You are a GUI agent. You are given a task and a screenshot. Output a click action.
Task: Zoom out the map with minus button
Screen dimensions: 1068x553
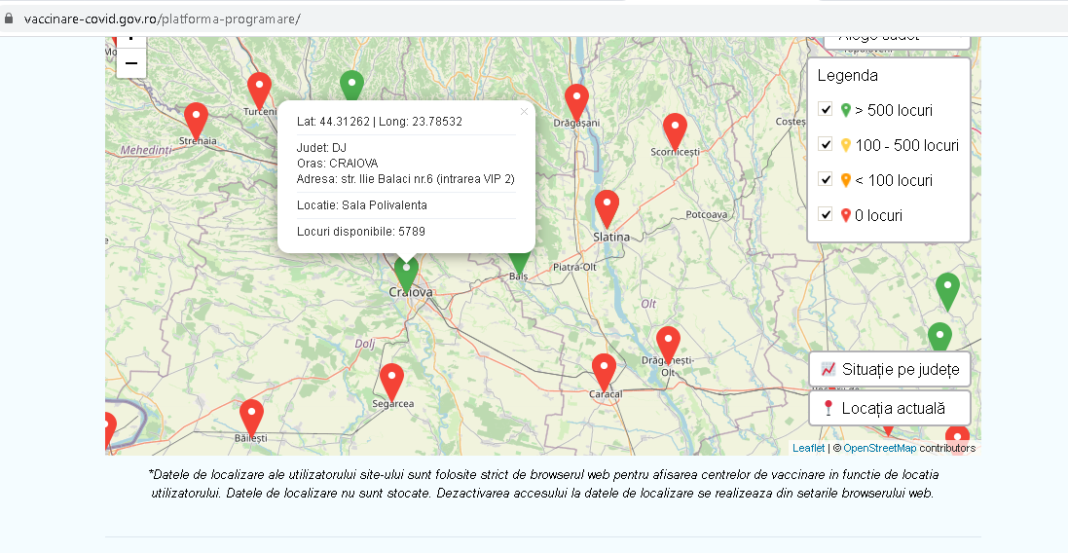click(x=131, y=63)
